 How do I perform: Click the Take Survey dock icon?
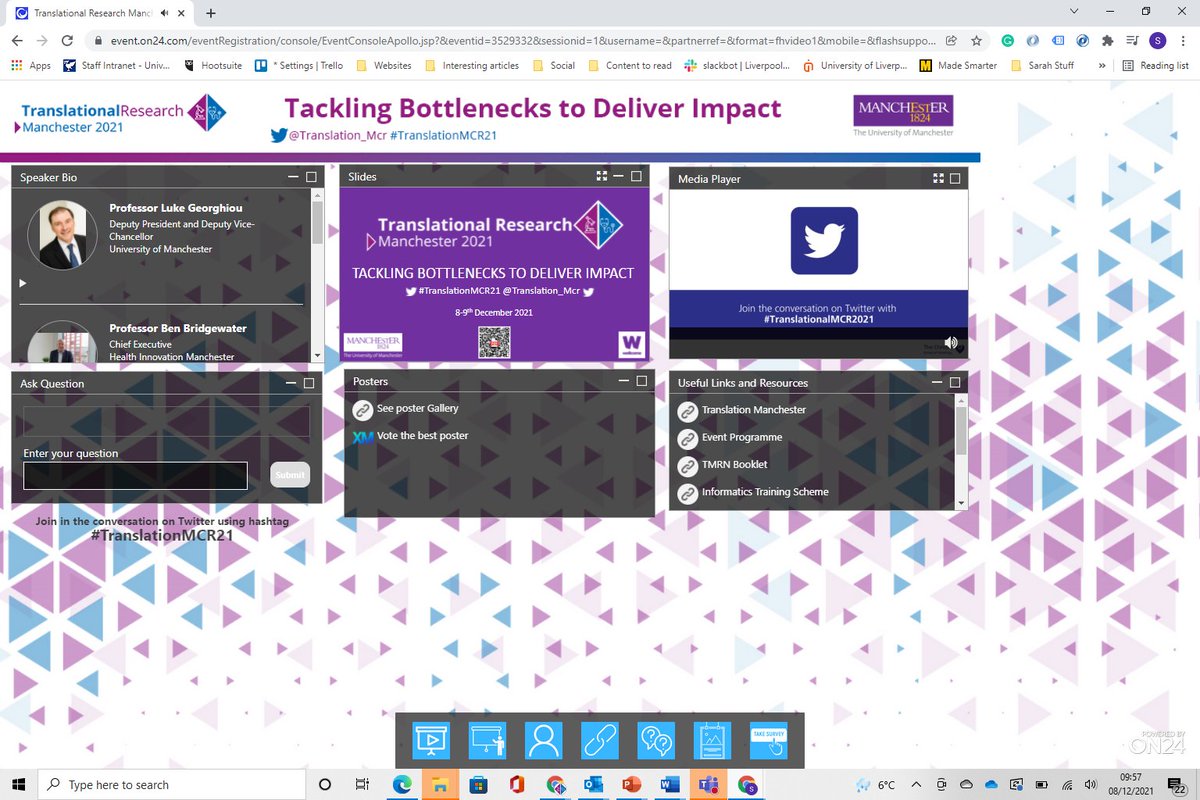point(769,741)
